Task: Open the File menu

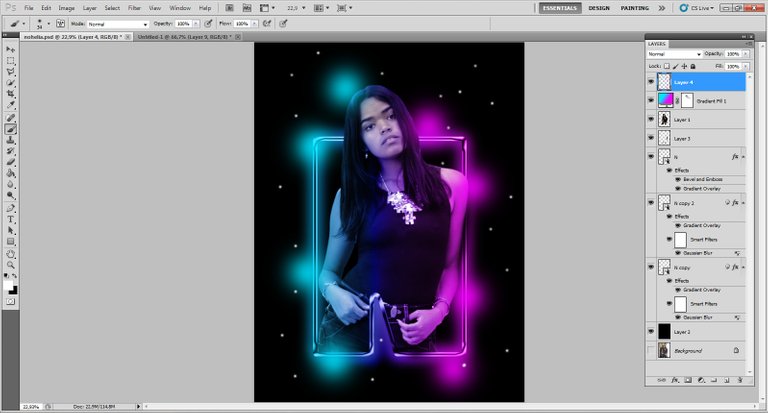Action: click(x=29, y=8)
